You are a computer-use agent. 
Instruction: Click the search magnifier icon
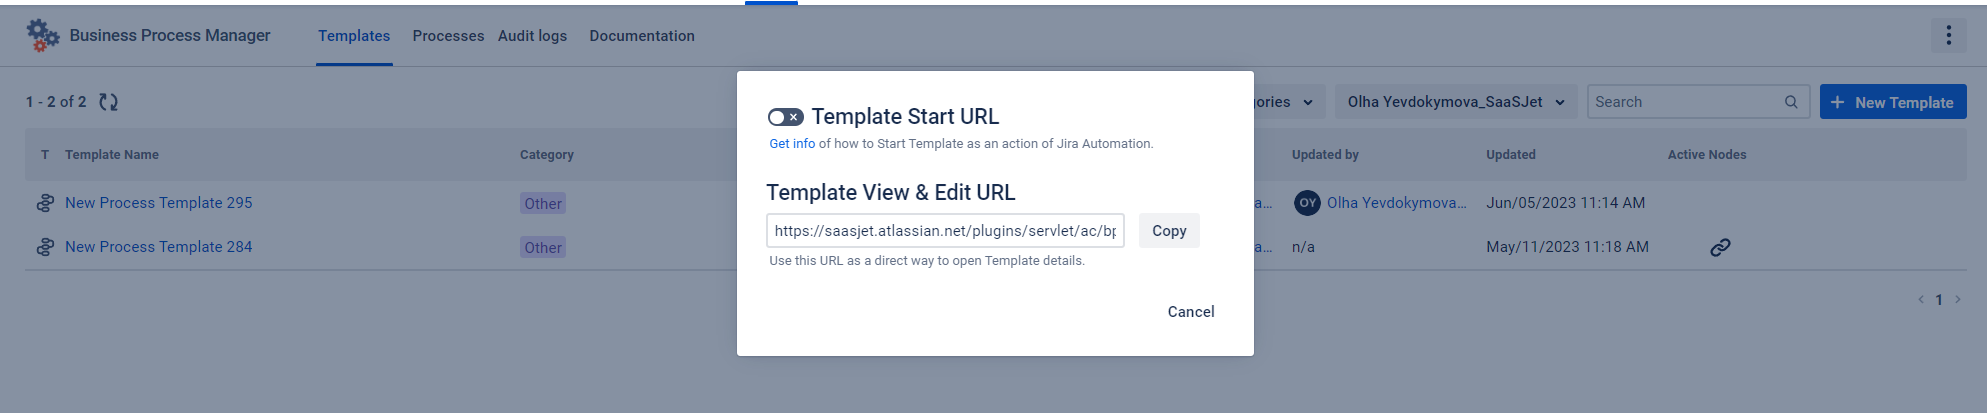pyautogui.click(x=1791, y=102)
